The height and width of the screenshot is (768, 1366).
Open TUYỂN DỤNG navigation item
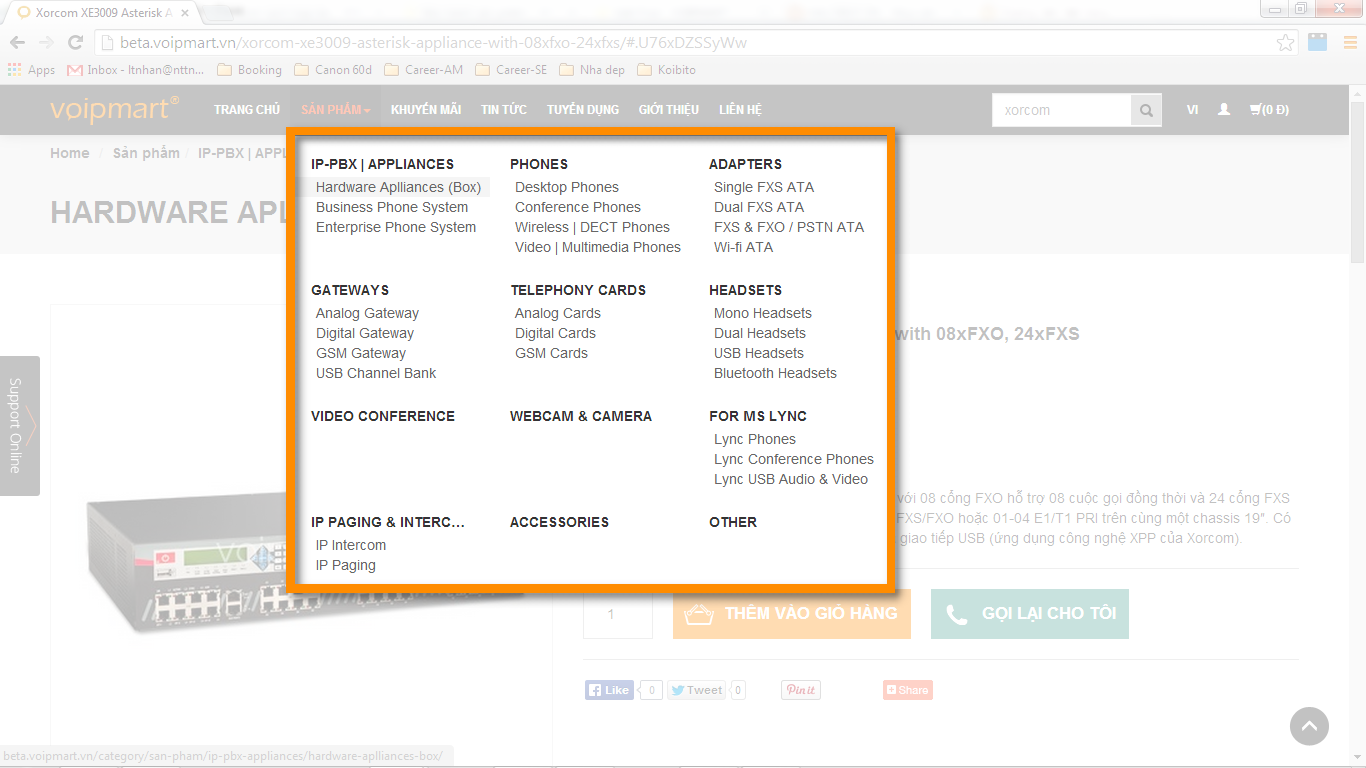tap(583, 110)
